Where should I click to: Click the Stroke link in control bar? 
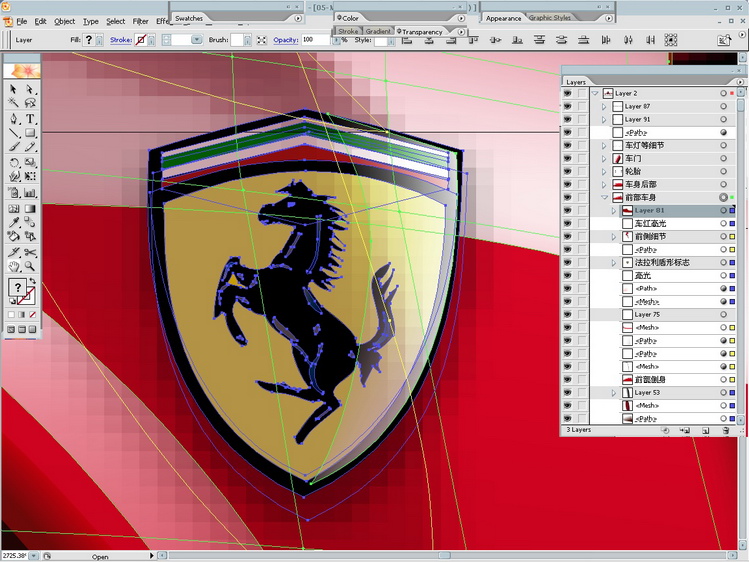(121, 40)
